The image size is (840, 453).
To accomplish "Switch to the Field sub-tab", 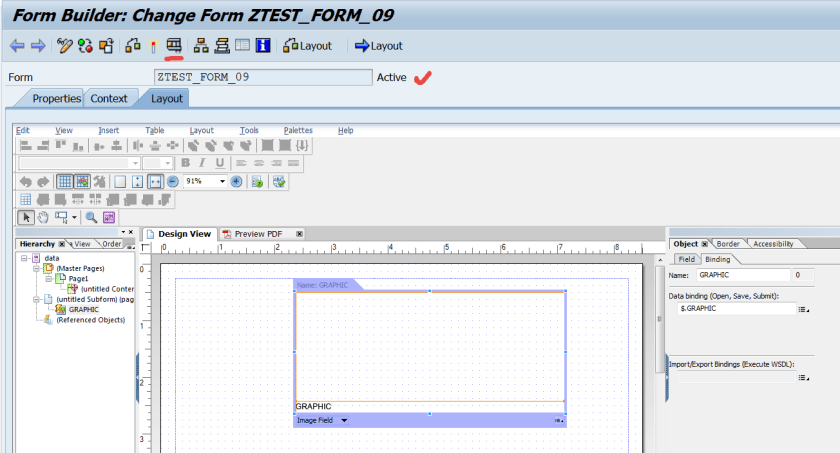I will tap(686, 259).
